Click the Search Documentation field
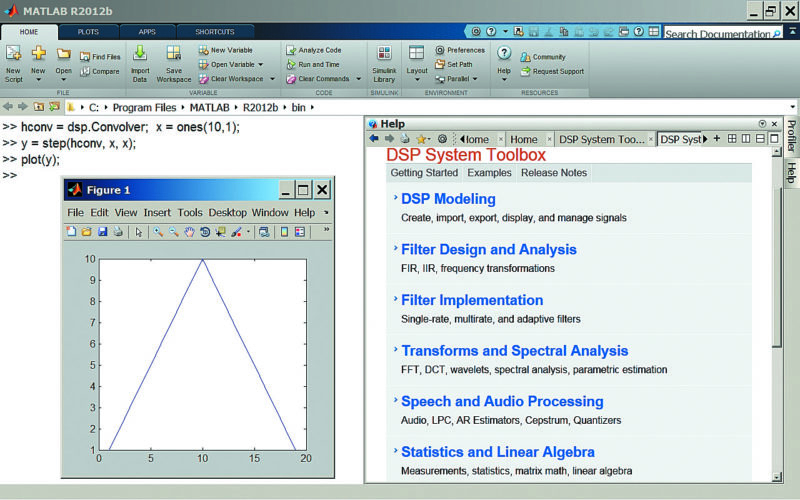This screenshot has width=800, height=500. pos(723,34)
